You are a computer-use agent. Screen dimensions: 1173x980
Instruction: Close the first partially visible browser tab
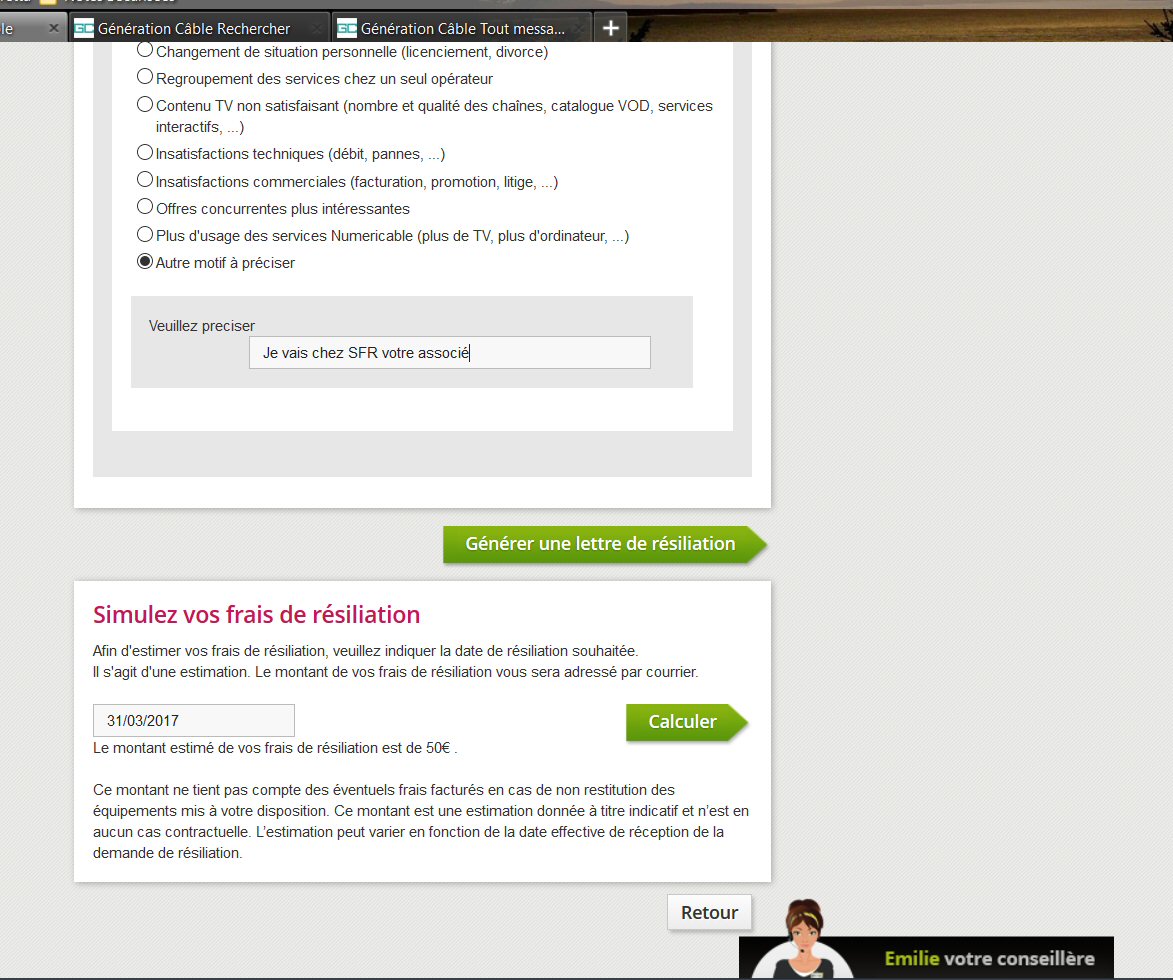click(x=54, y=29)
